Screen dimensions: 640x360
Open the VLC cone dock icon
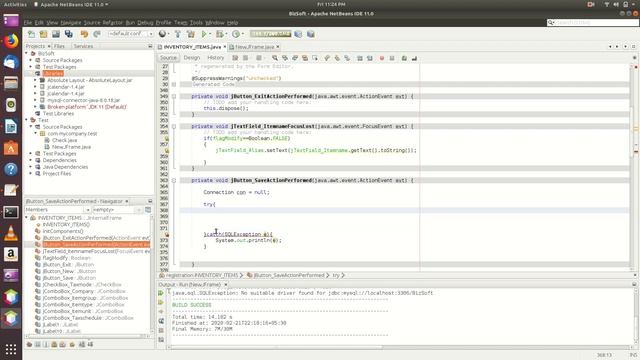point(11,233)
